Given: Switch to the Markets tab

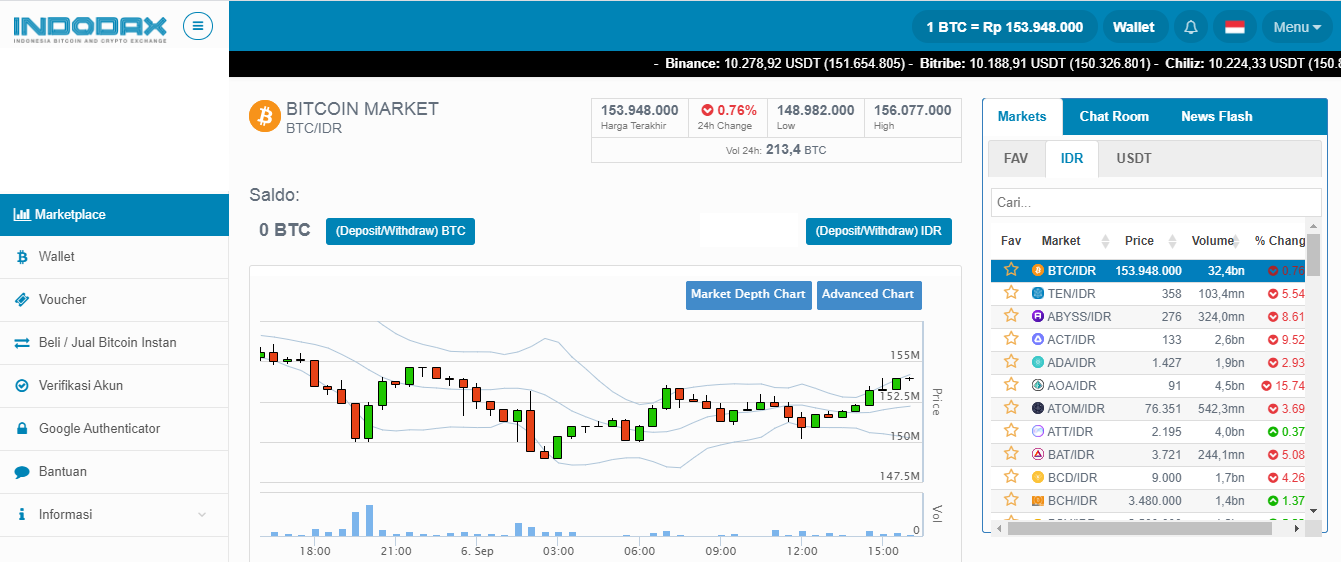Looking at the screenshot, I should (x=1022, y=117).
